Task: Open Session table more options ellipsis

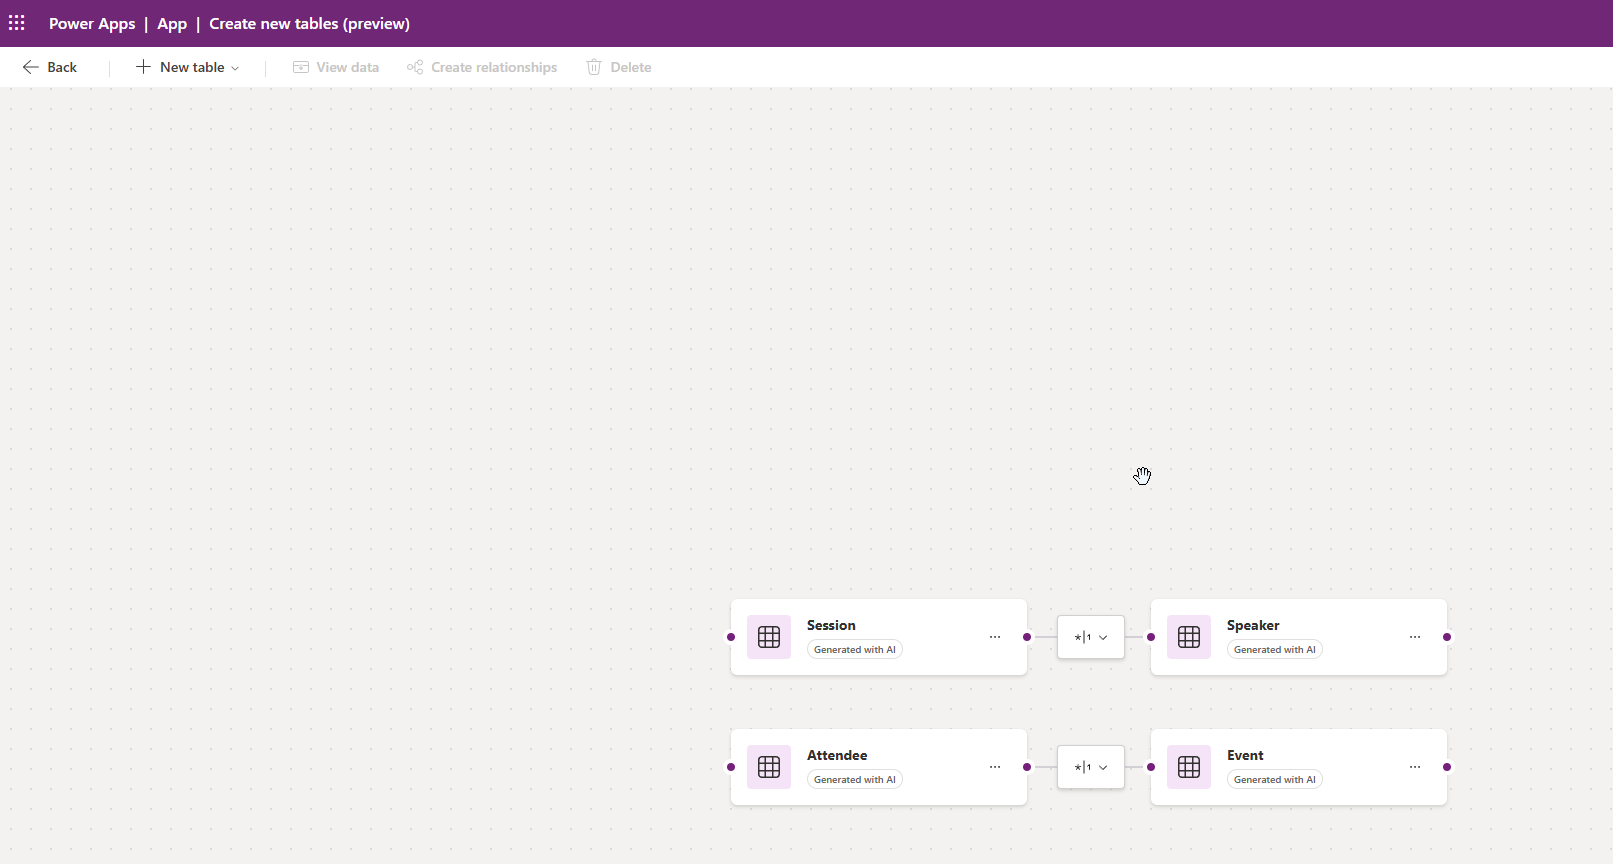Action: 995,637
